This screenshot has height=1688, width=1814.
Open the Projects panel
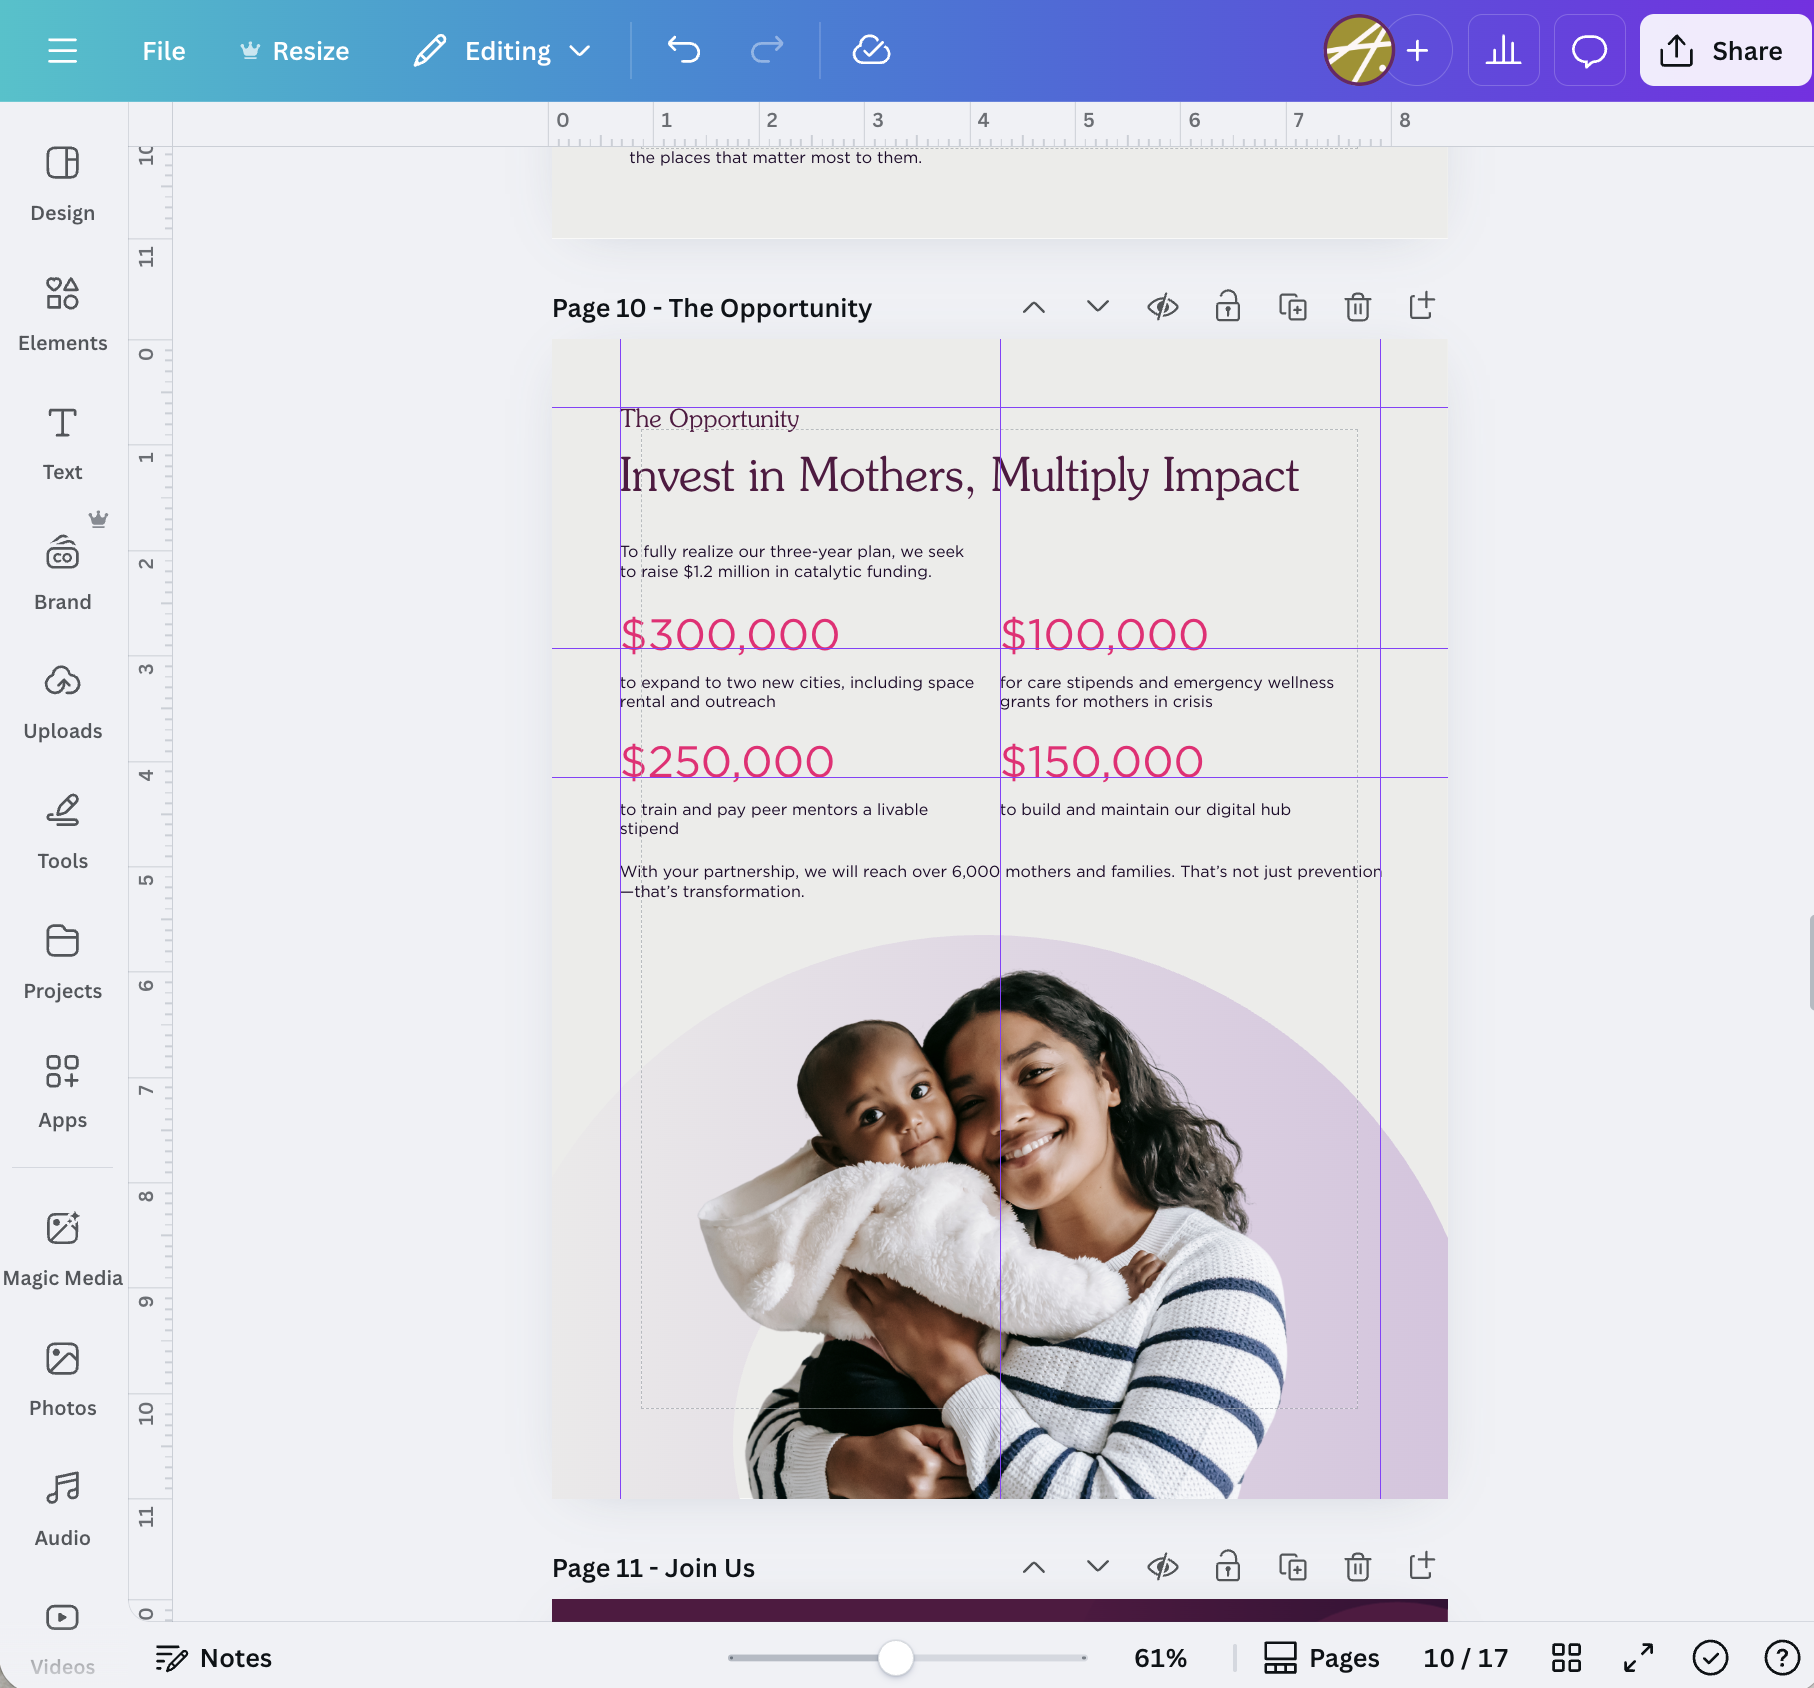point(63,963)
